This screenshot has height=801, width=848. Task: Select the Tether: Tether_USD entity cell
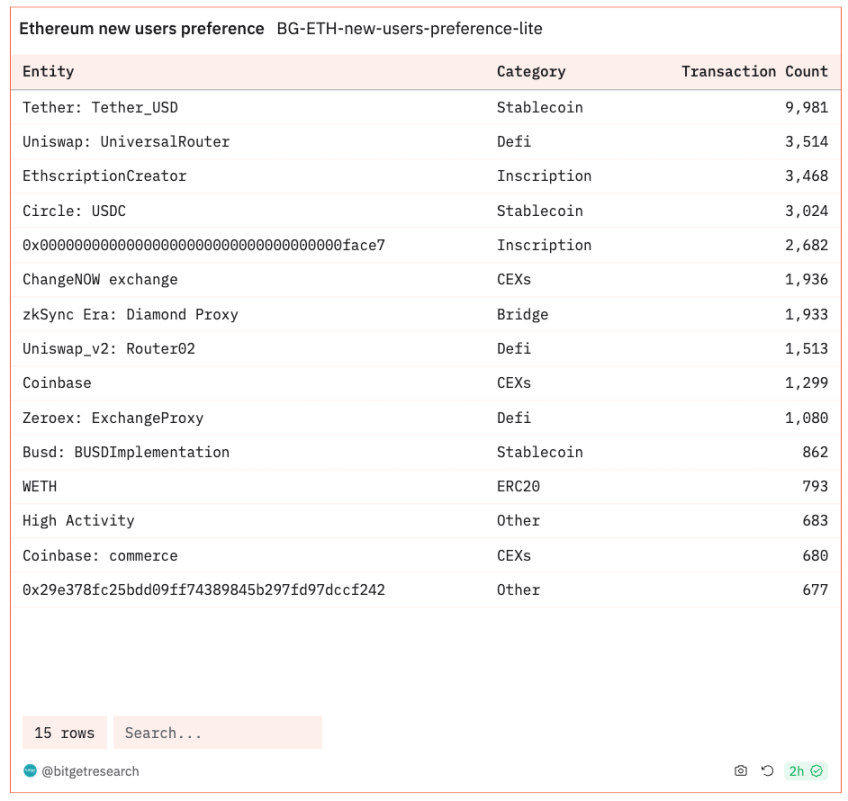[100, 107]
